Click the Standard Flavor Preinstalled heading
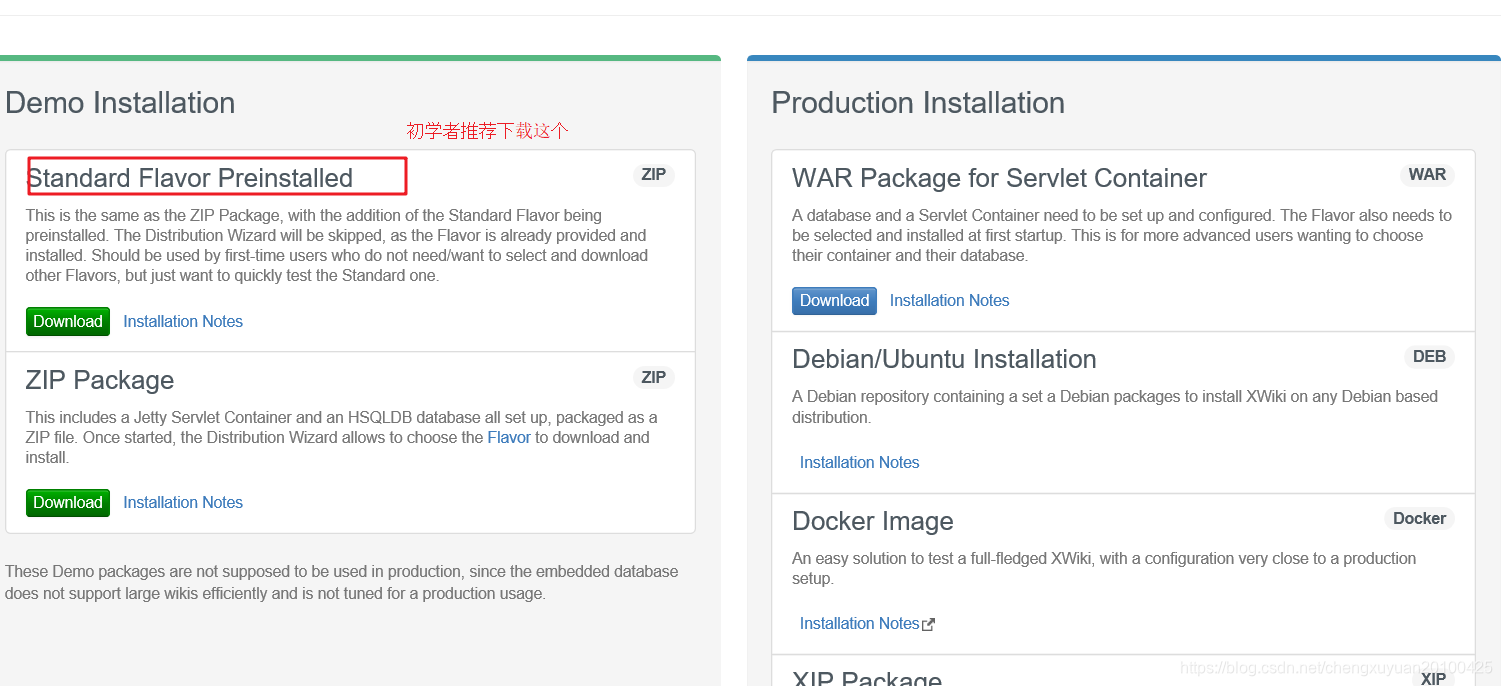The height and width of the screenshot is (686, 1502). point(190,178)
